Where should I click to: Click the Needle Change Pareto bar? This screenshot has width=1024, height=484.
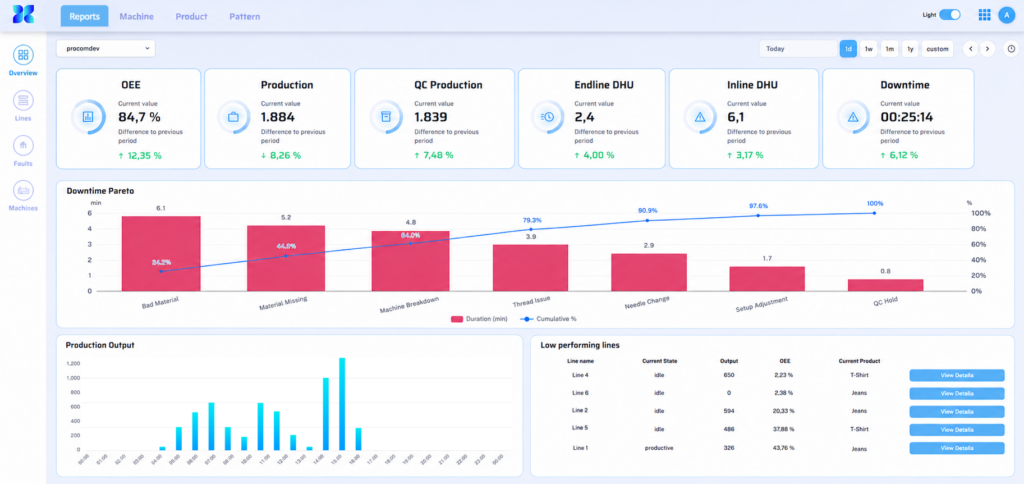click(x=648, y=272)
